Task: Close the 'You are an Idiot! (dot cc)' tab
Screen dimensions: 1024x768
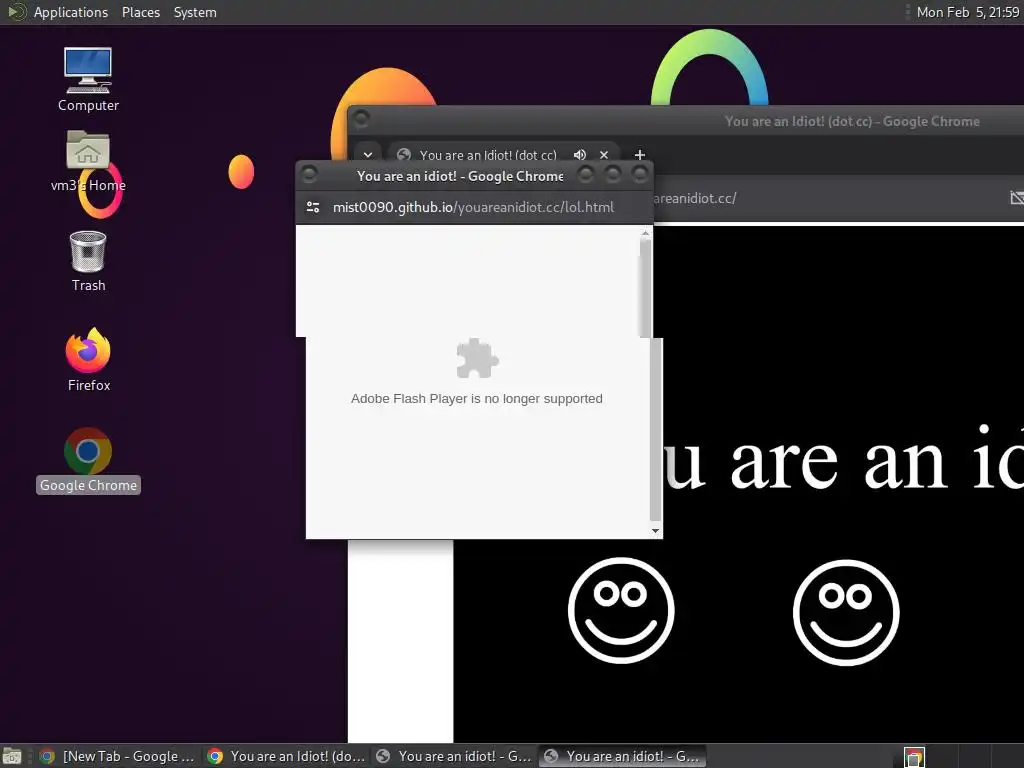Action: pyautogui.click(x=604, y=155)
